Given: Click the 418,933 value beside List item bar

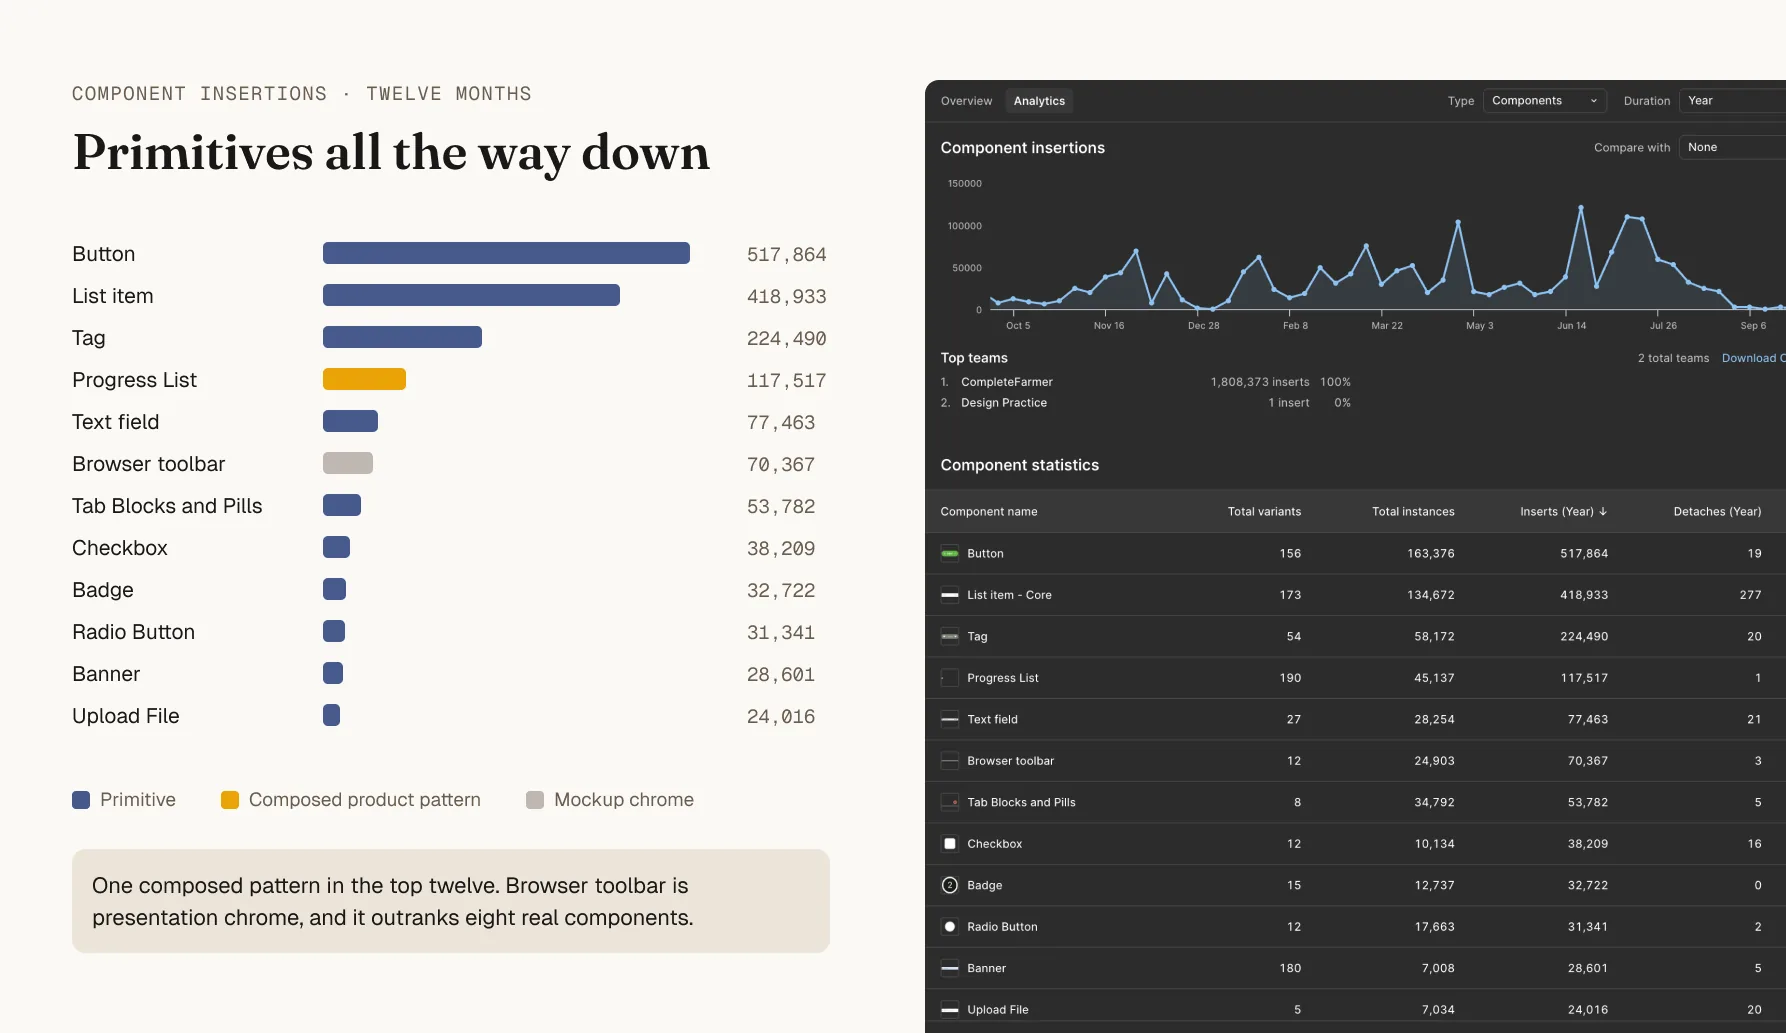Looking at the screenshot, I should [x=786, y=296].
